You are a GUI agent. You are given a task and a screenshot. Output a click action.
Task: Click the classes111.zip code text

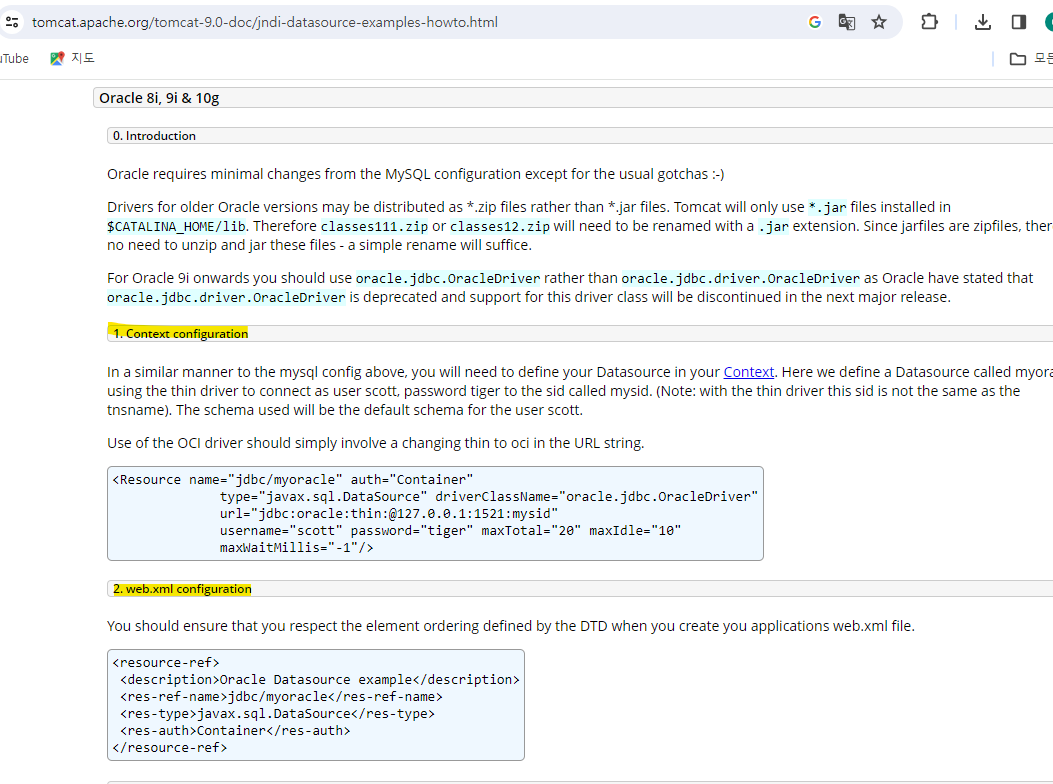point(374,226)
